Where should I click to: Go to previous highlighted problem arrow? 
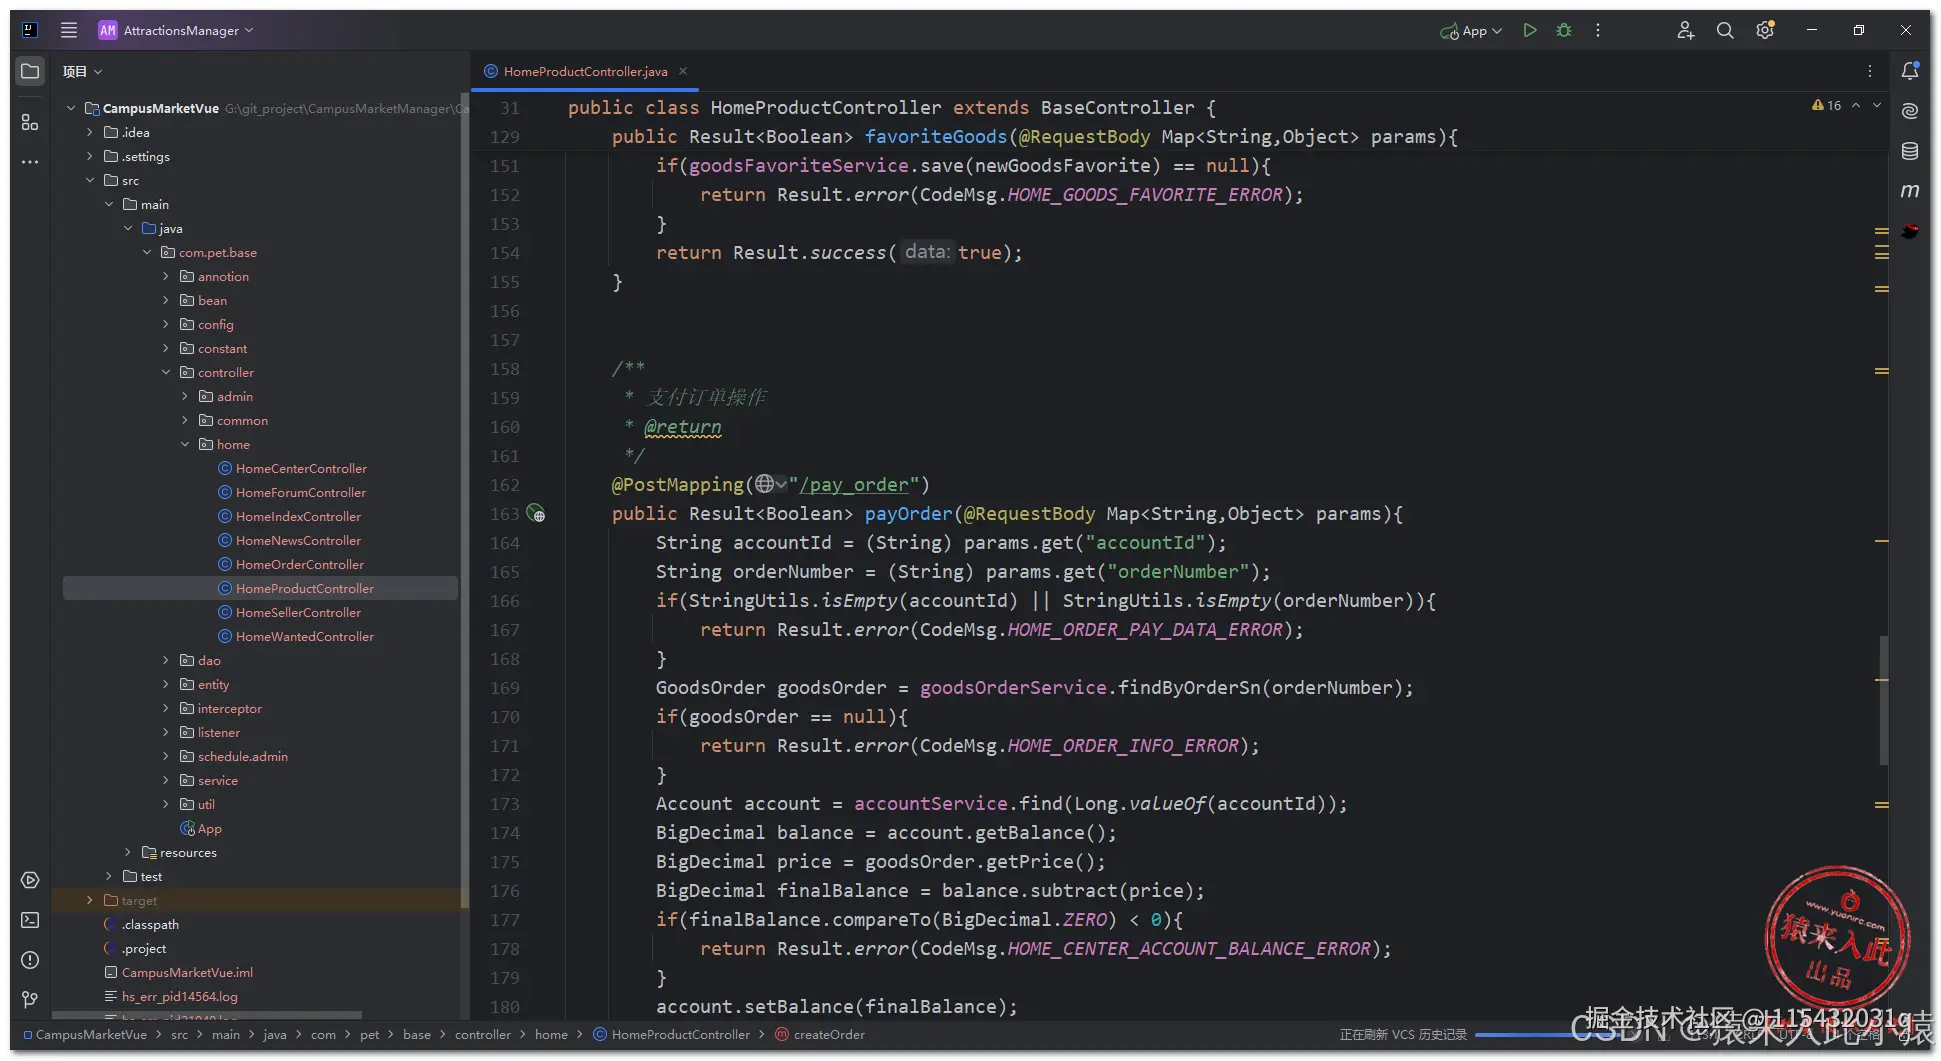pyautogui.click(x=1856, y=105)
